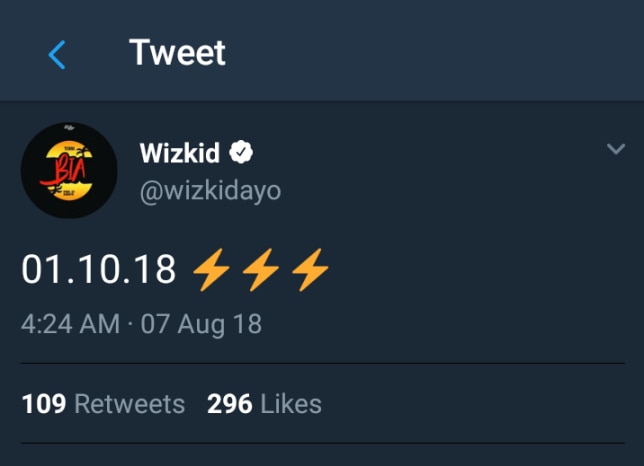The height and width of the screenshot is (466, 644).
Task: Tap the blue back arrow
Action: [57, 54]
